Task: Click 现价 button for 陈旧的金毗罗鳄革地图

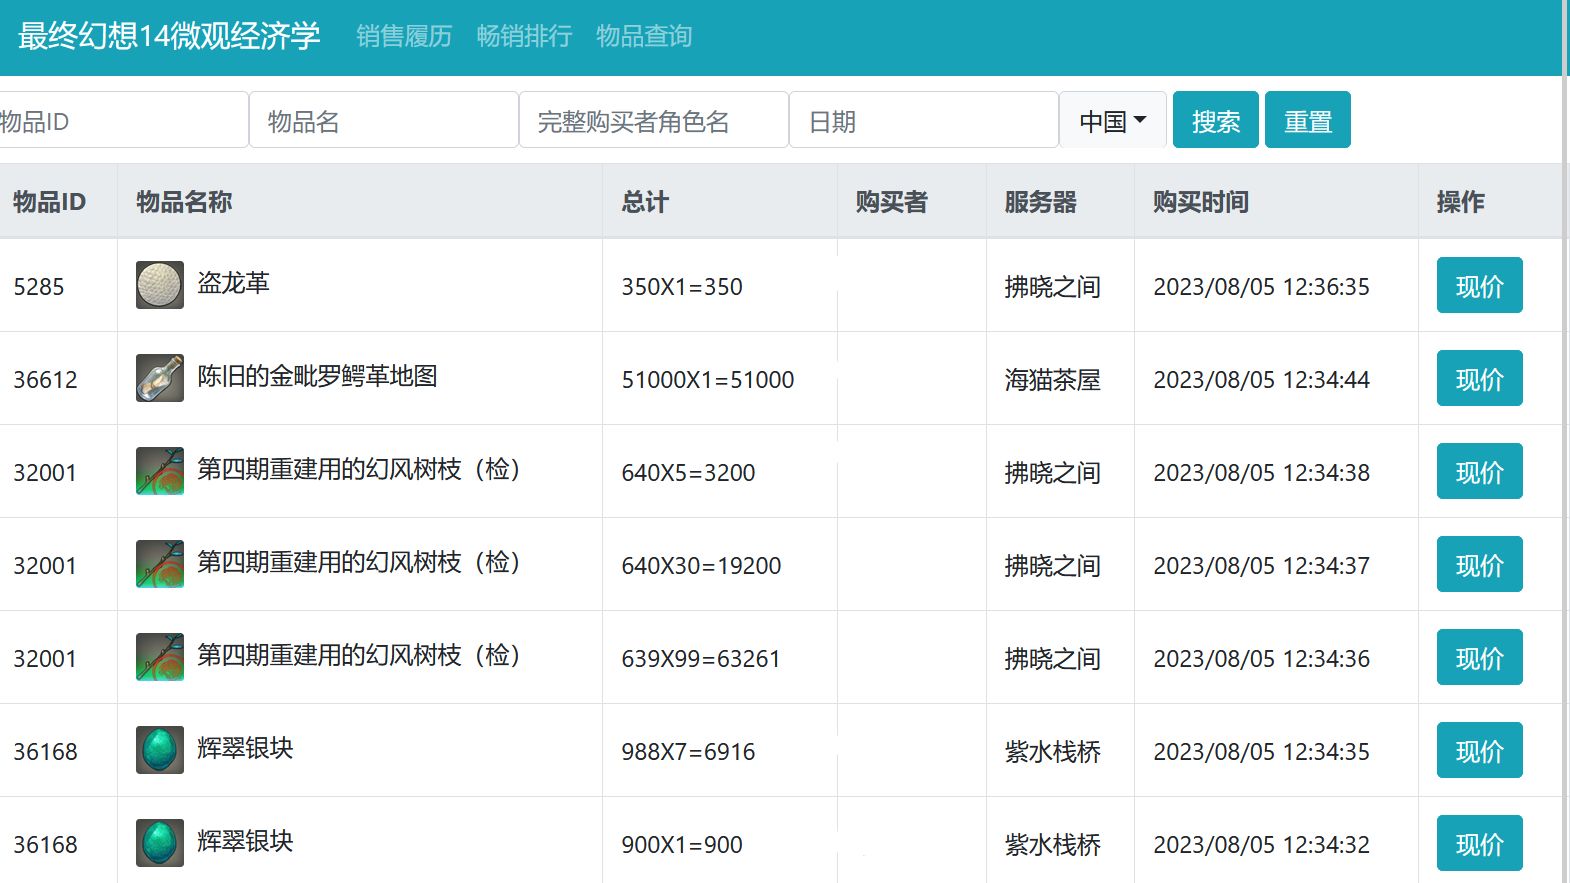Action: coord(1480,378)
